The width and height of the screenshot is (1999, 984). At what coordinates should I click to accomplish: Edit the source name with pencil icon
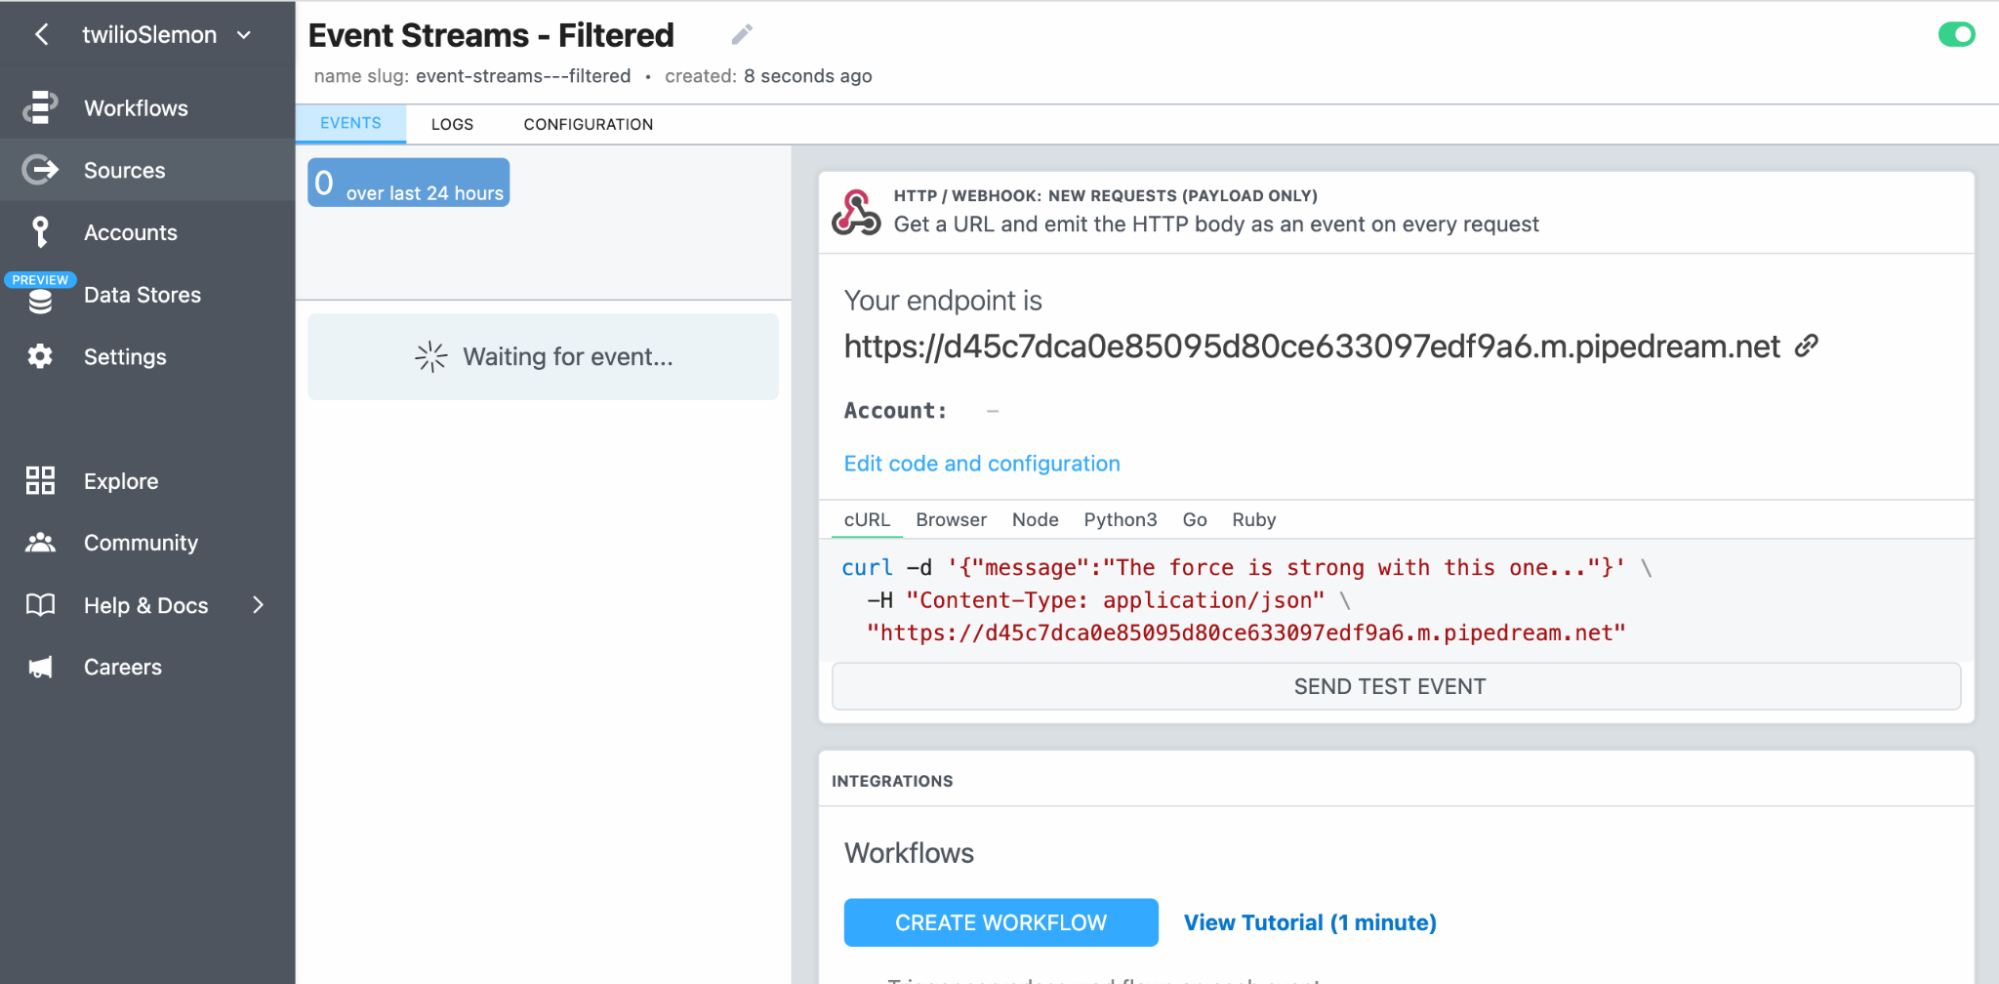(741, 35)
